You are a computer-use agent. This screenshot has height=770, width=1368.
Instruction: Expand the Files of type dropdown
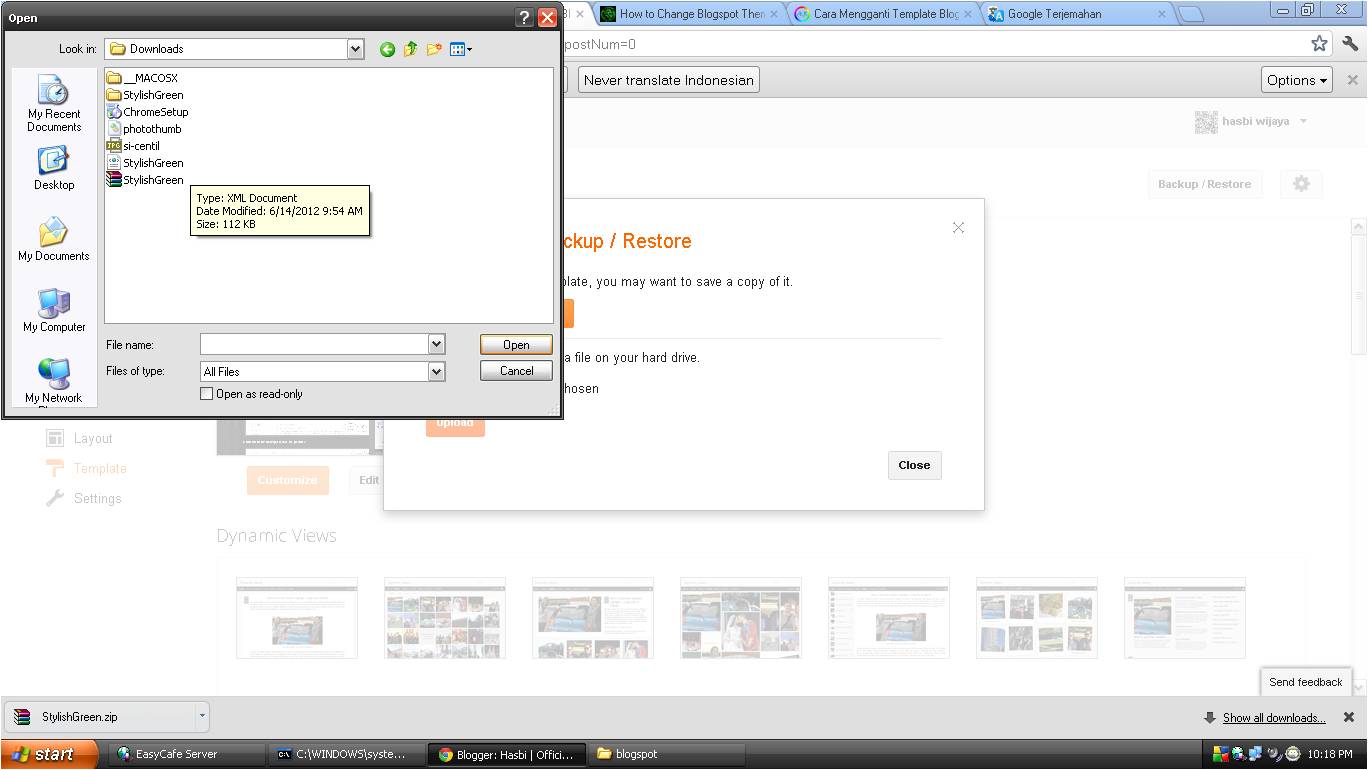click(436, 371)
